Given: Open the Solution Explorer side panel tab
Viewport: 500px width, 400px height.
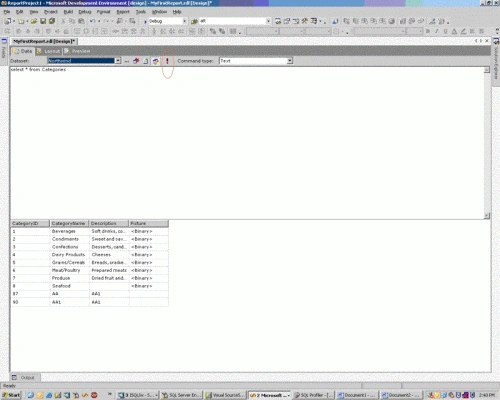Looking at the screenshot, I should click(496, 61).
